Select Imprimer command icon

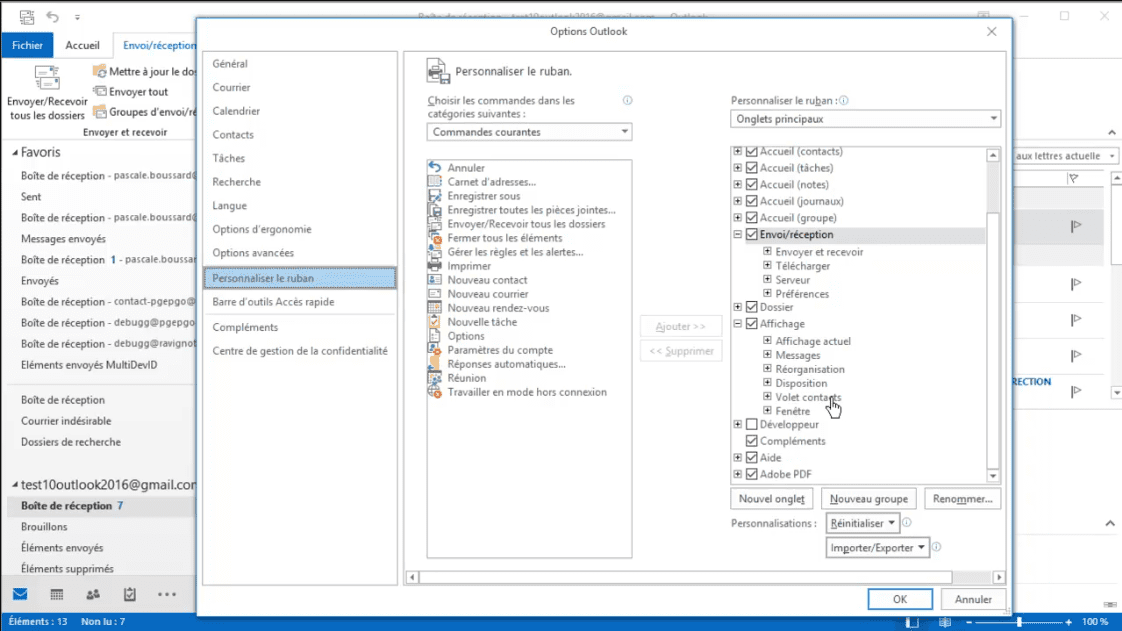tap(434, 265)
